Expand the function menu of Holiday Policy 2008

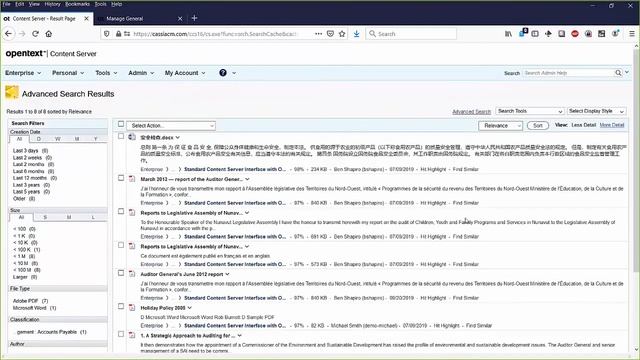(x=189, y=308)
